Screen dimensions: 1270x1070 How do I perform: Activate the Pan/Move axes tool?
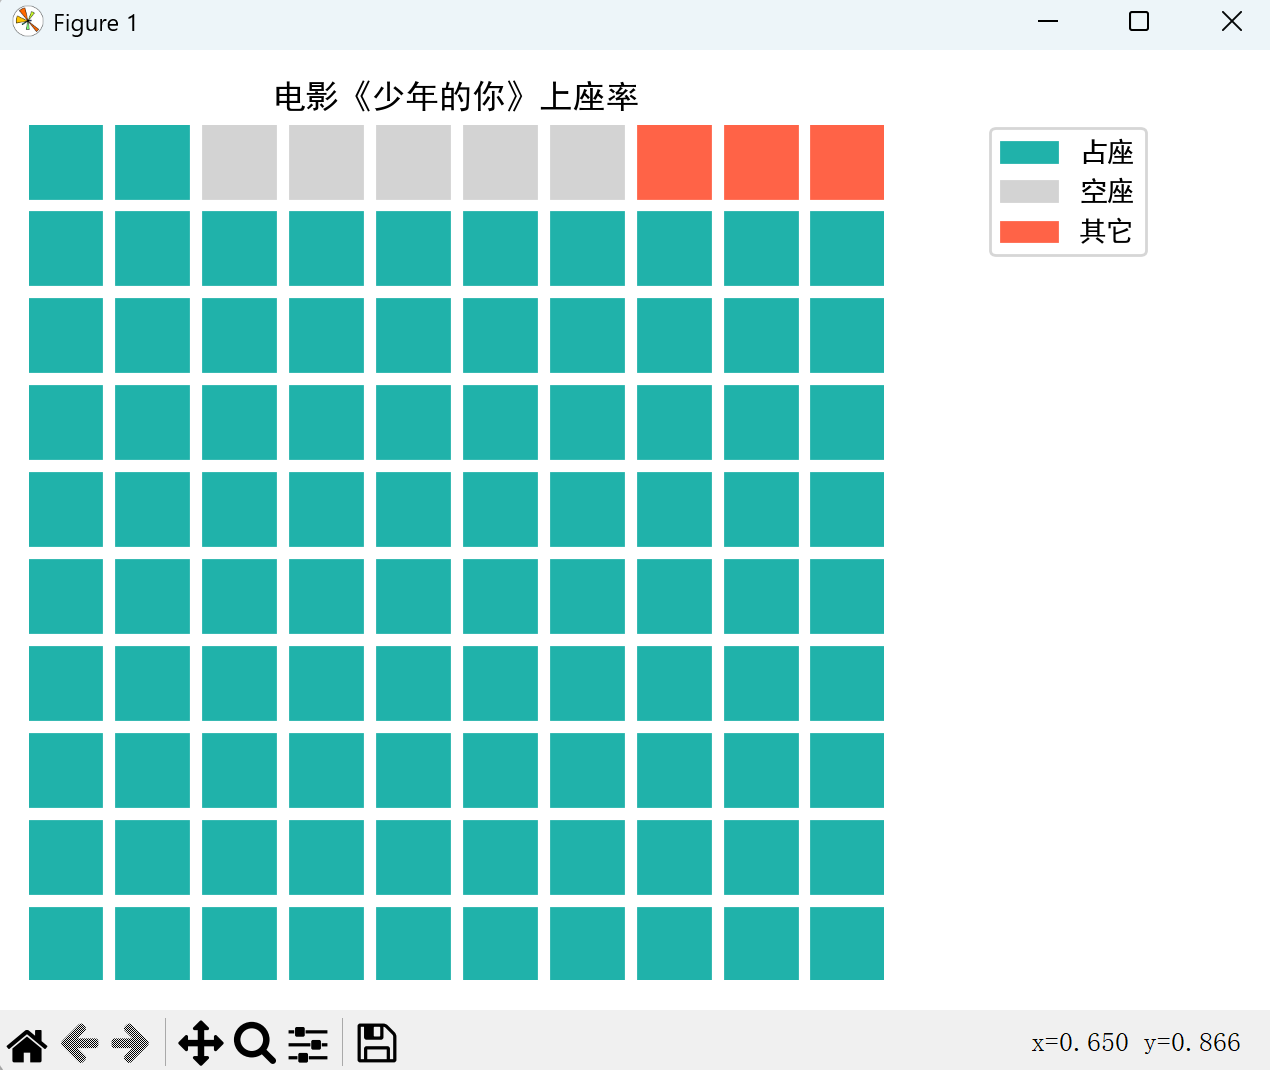201,1043
